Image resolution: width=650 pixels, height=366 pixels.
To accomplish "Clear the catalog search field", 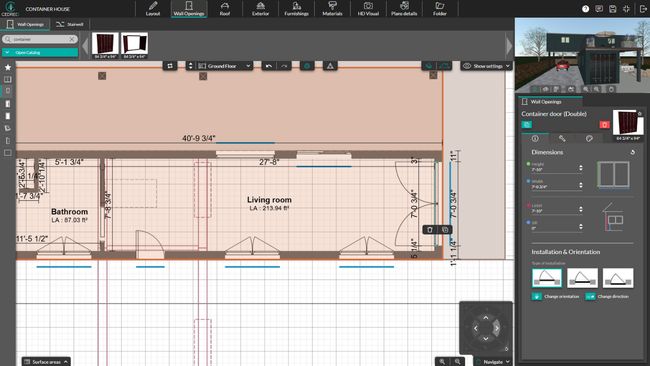I will (x=72, y=39).
